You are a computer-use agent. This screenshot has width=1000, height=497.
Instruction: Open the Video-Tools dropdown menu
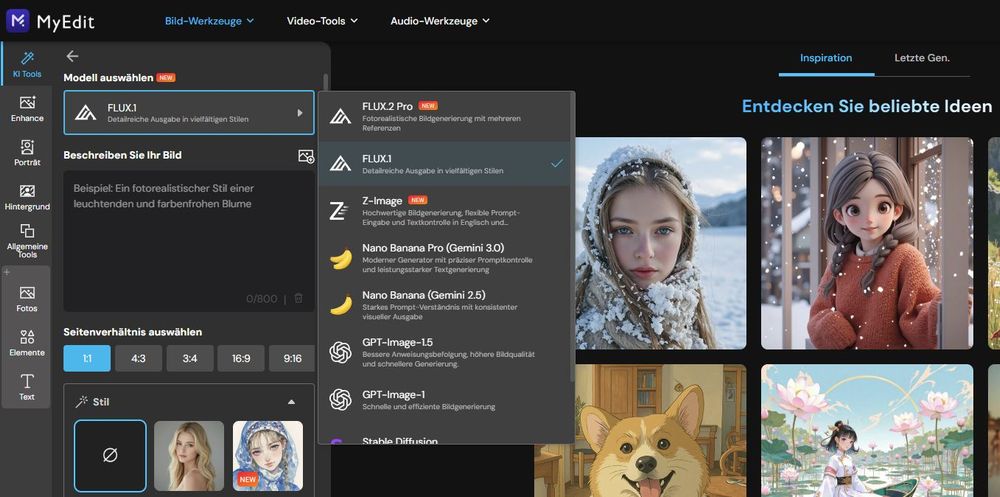point(322,21)
